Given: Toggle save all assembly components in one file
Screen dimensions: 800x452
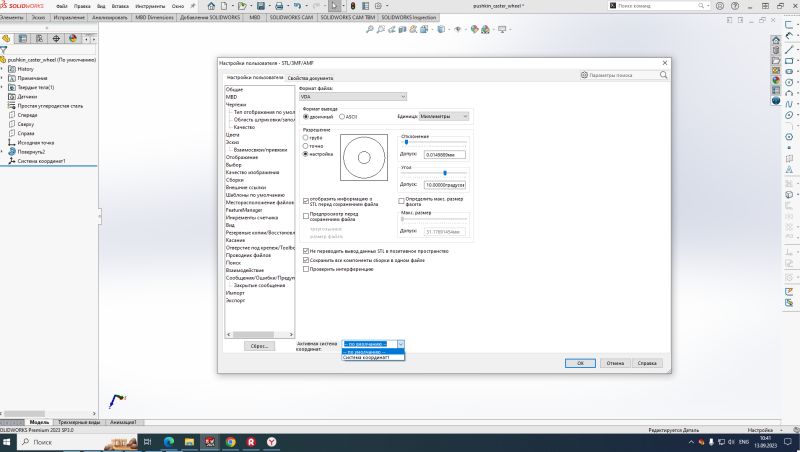Looking at the screenshot, I should click(306, 260).
